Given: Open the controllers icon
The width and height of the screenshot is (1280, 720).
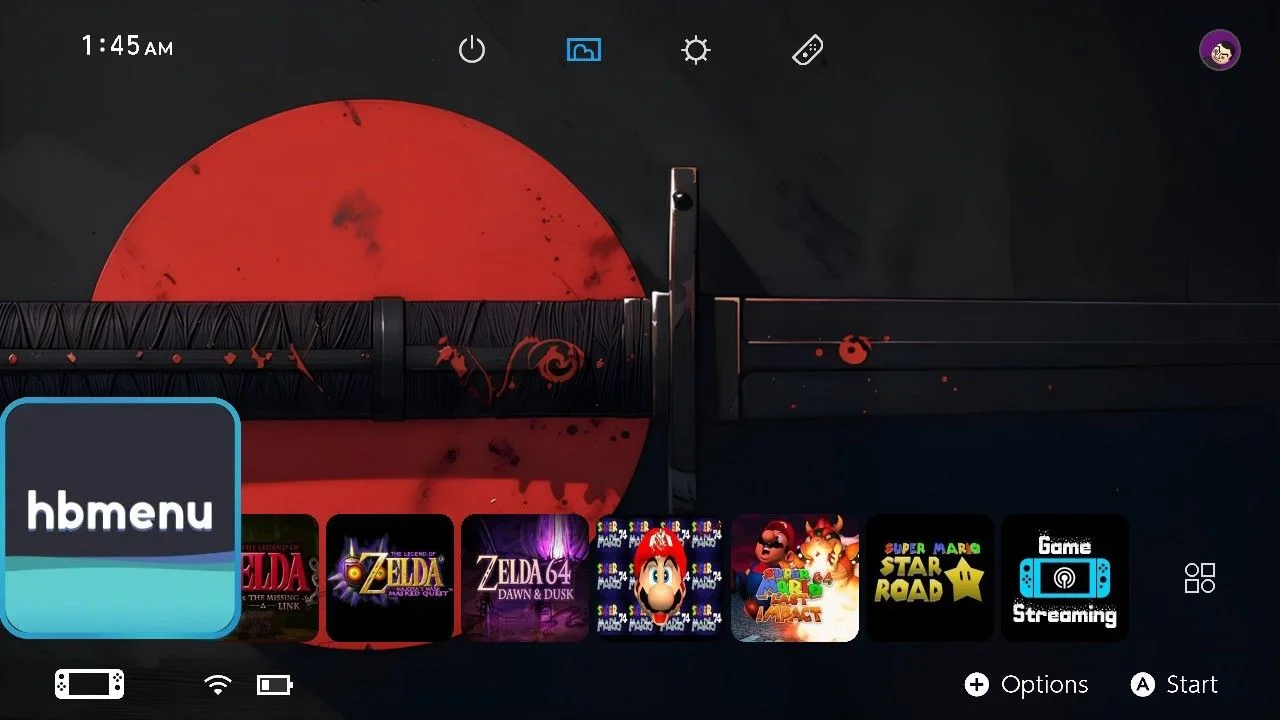Looking at the screenshot, I should coord(808,50).
